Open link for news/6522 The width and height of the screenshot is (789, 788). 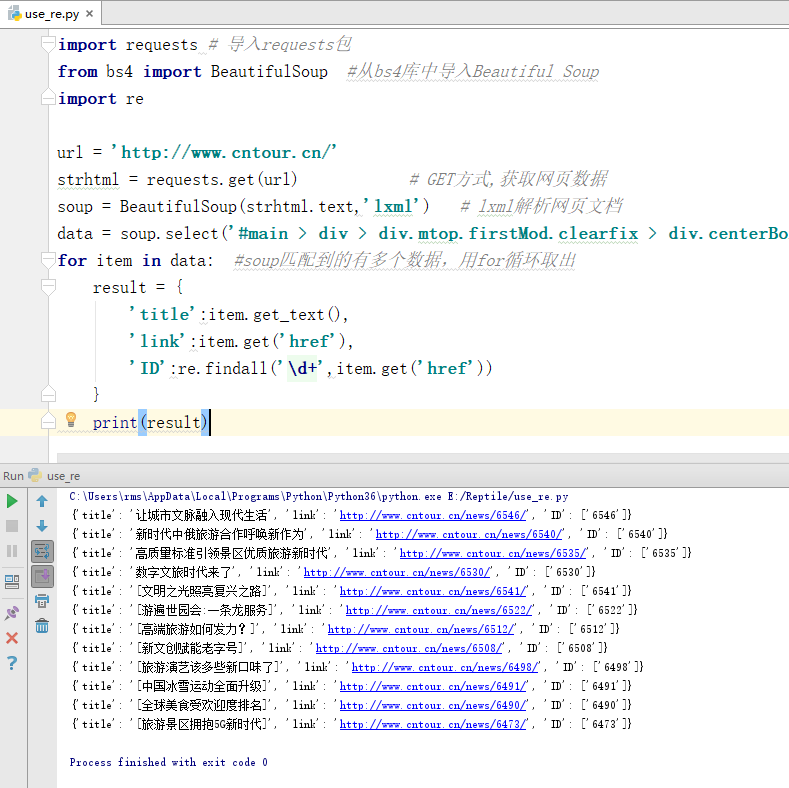pos(439,610)
